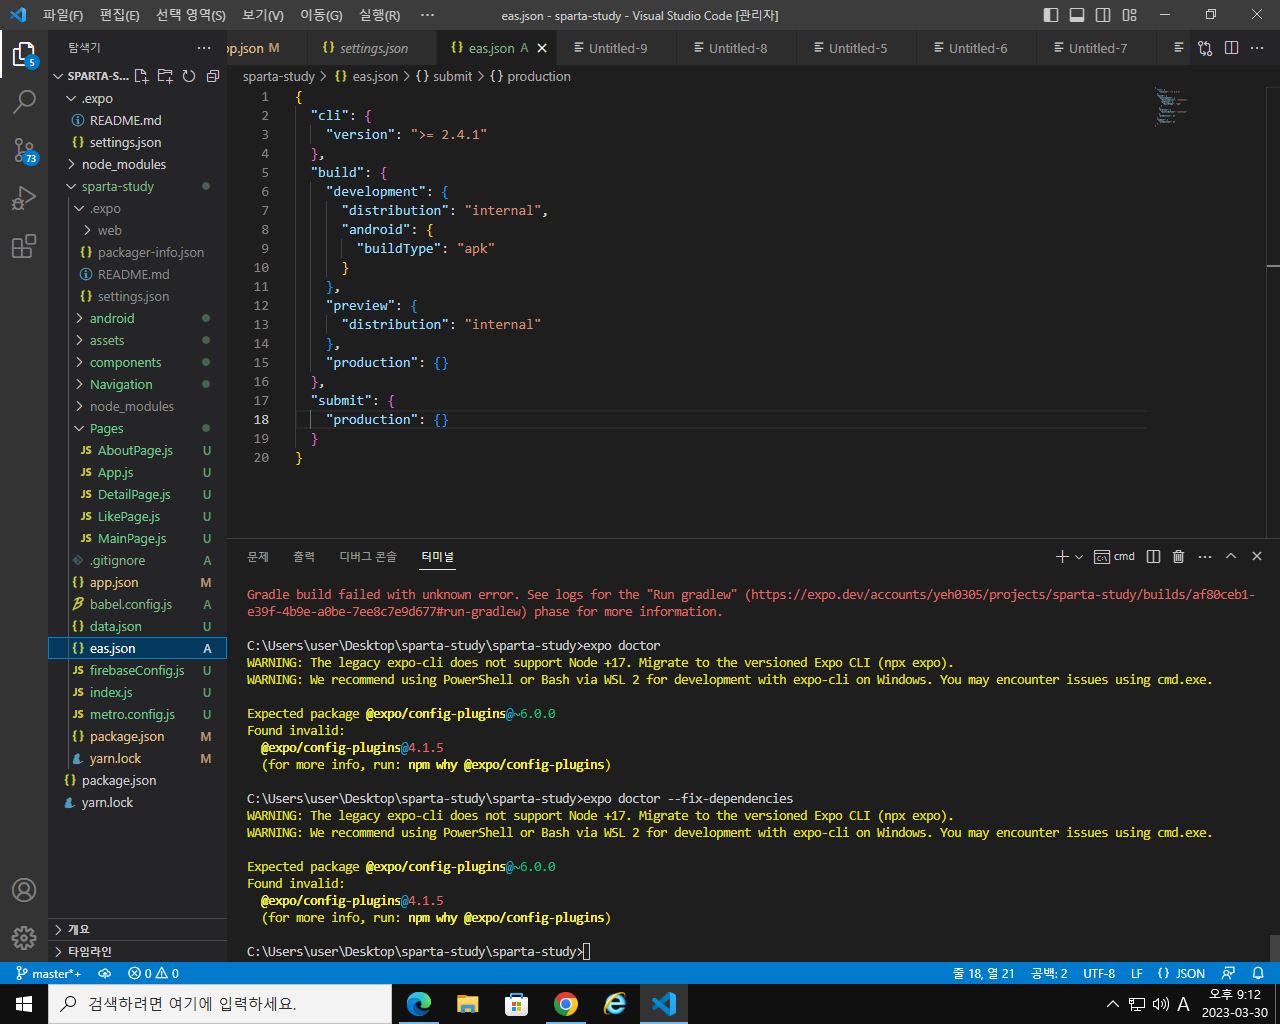Open explorer More Actions ellipsis
This screenshot has height=1024, width=1280.
pyautogui.click(x=204, y=48)
